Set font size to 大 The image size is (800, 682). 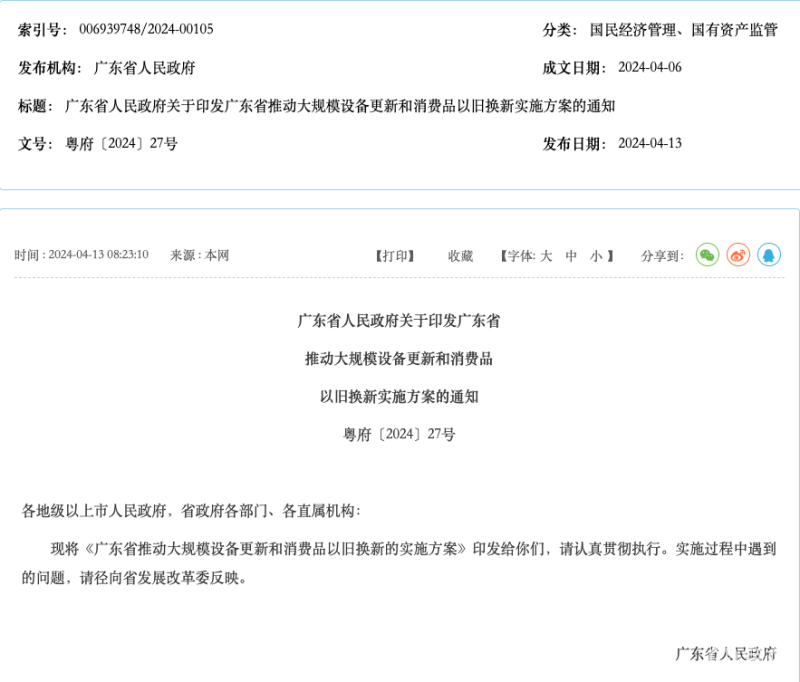546,256
